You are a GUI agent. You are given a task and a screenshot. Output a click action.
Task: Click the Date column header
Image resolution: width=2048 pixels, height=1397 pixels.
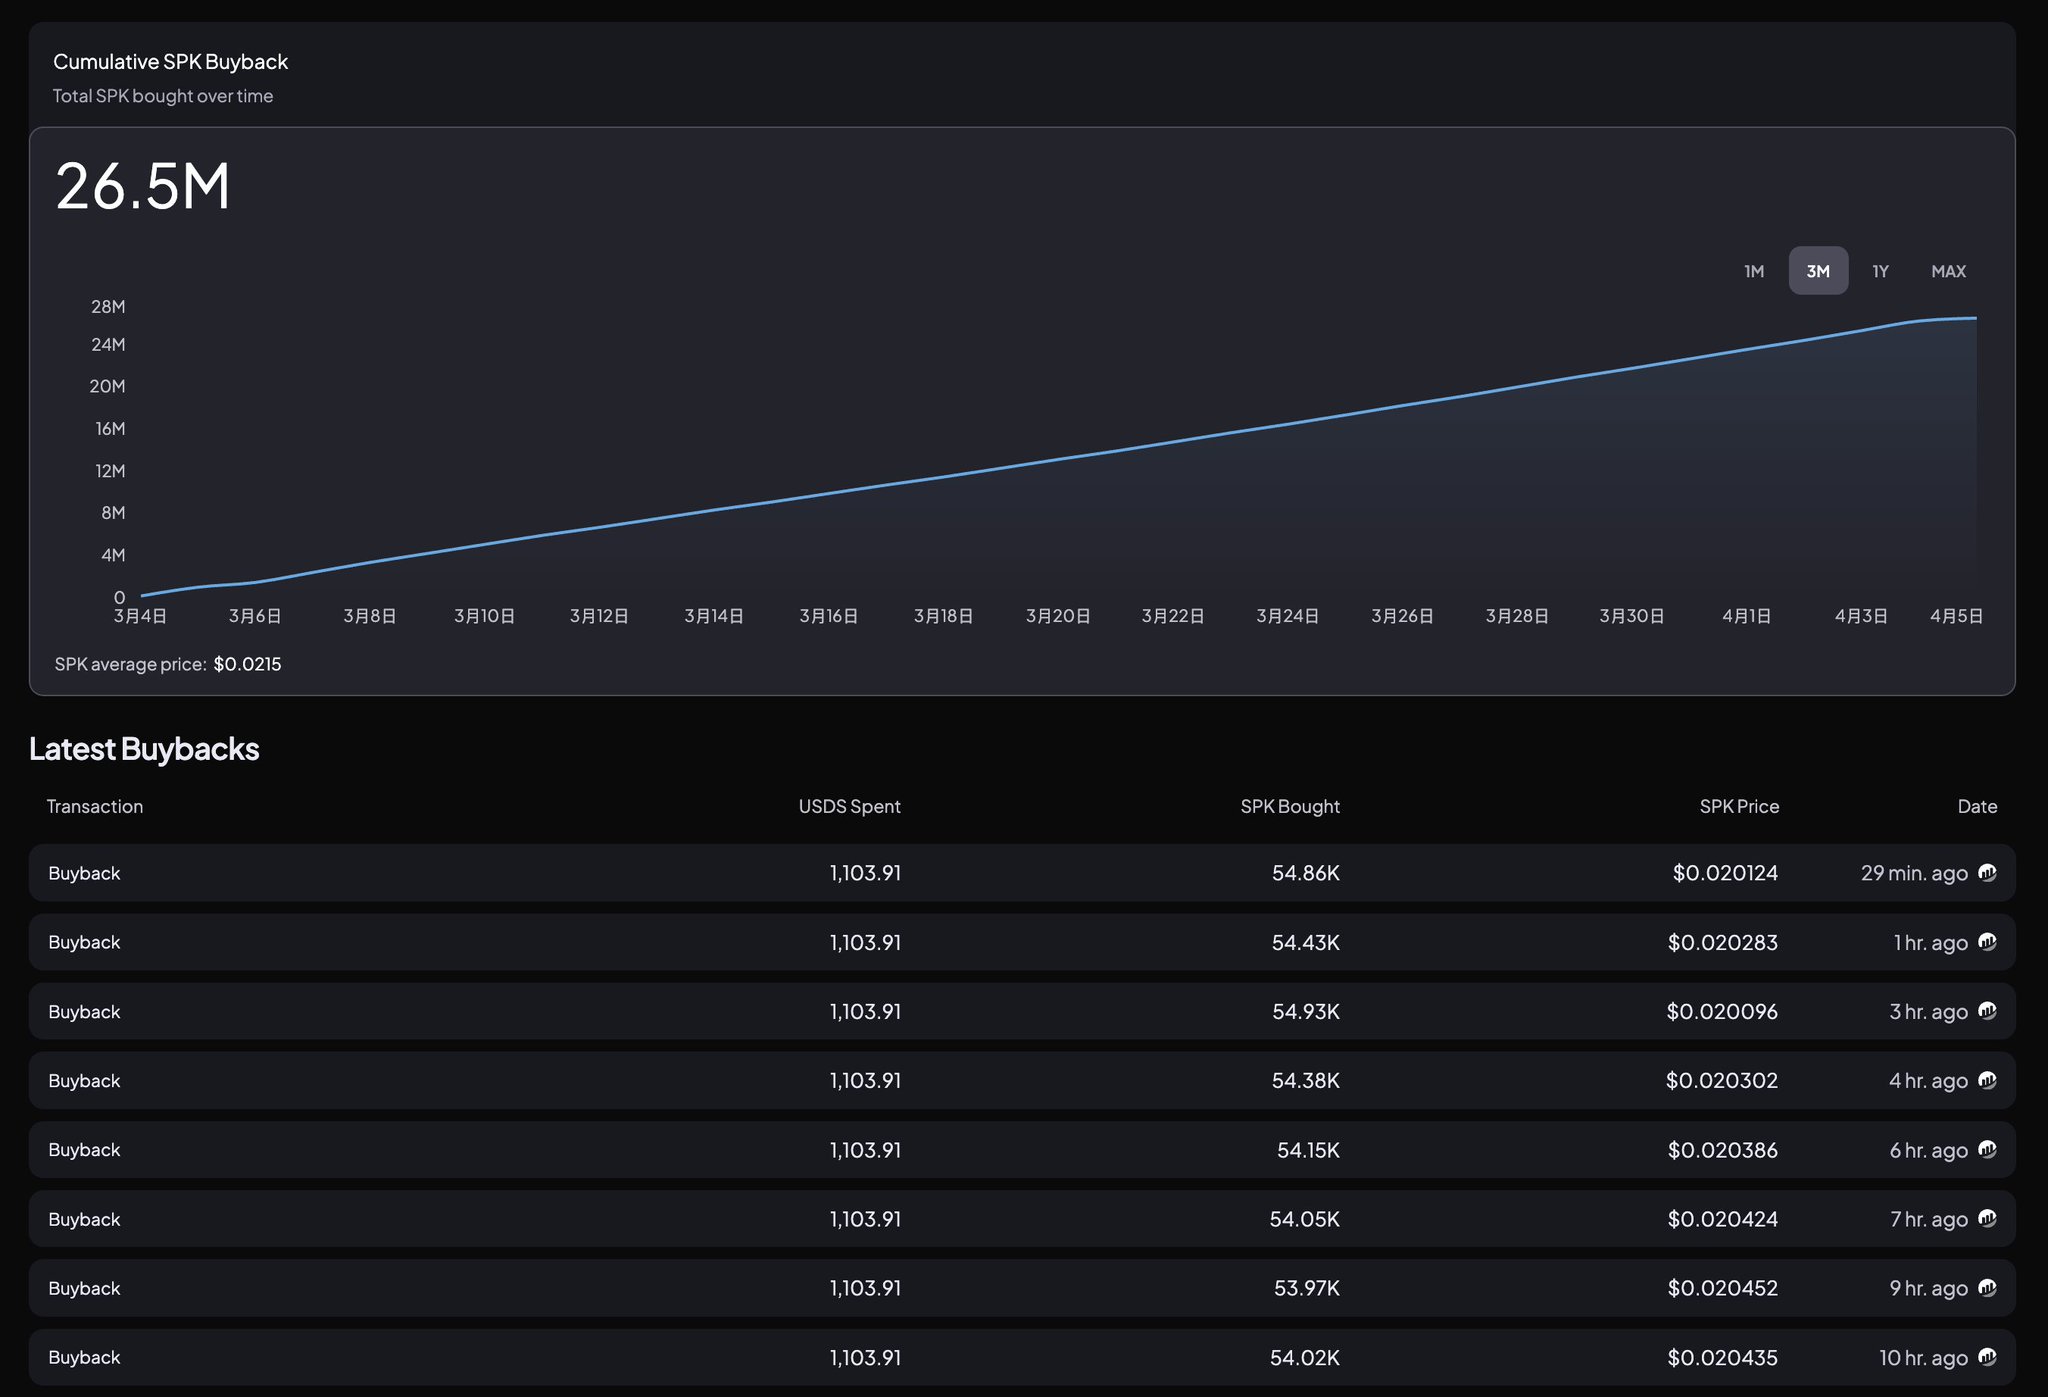pyautogui.click(x=1976, y=806)
